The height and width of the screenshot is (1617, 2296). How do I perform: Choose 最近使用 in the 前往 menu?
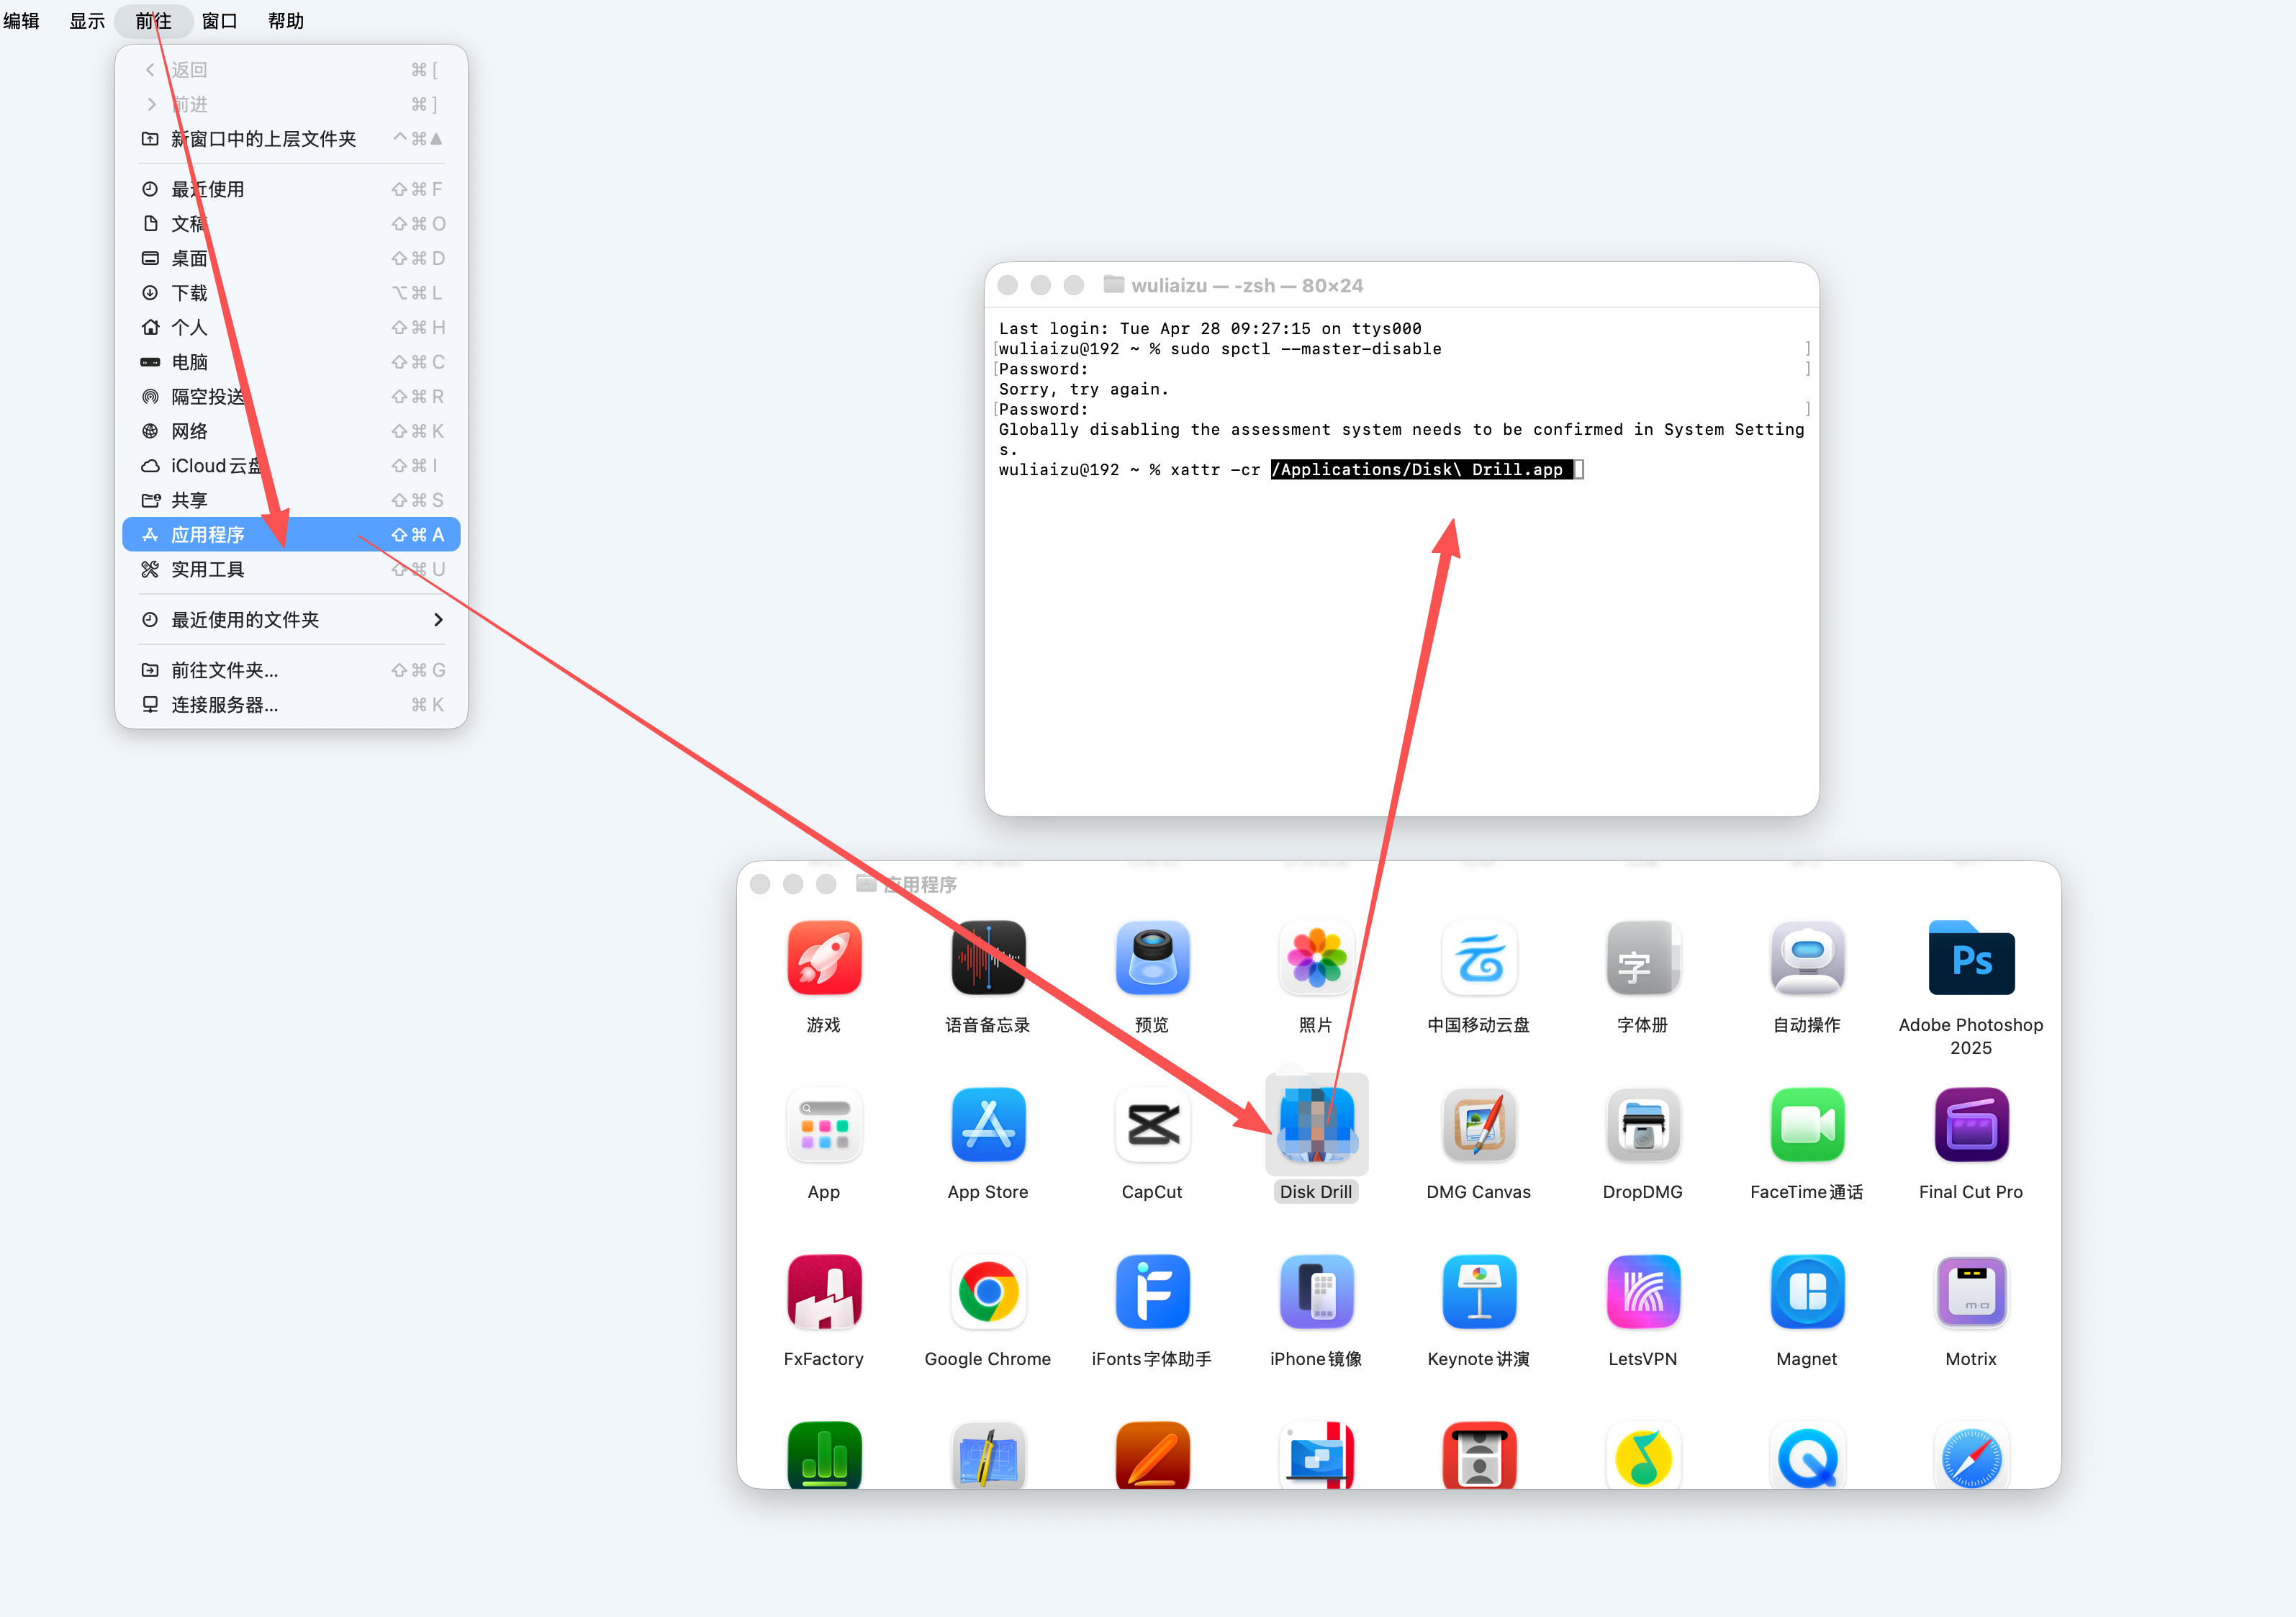tap(291, 189)
